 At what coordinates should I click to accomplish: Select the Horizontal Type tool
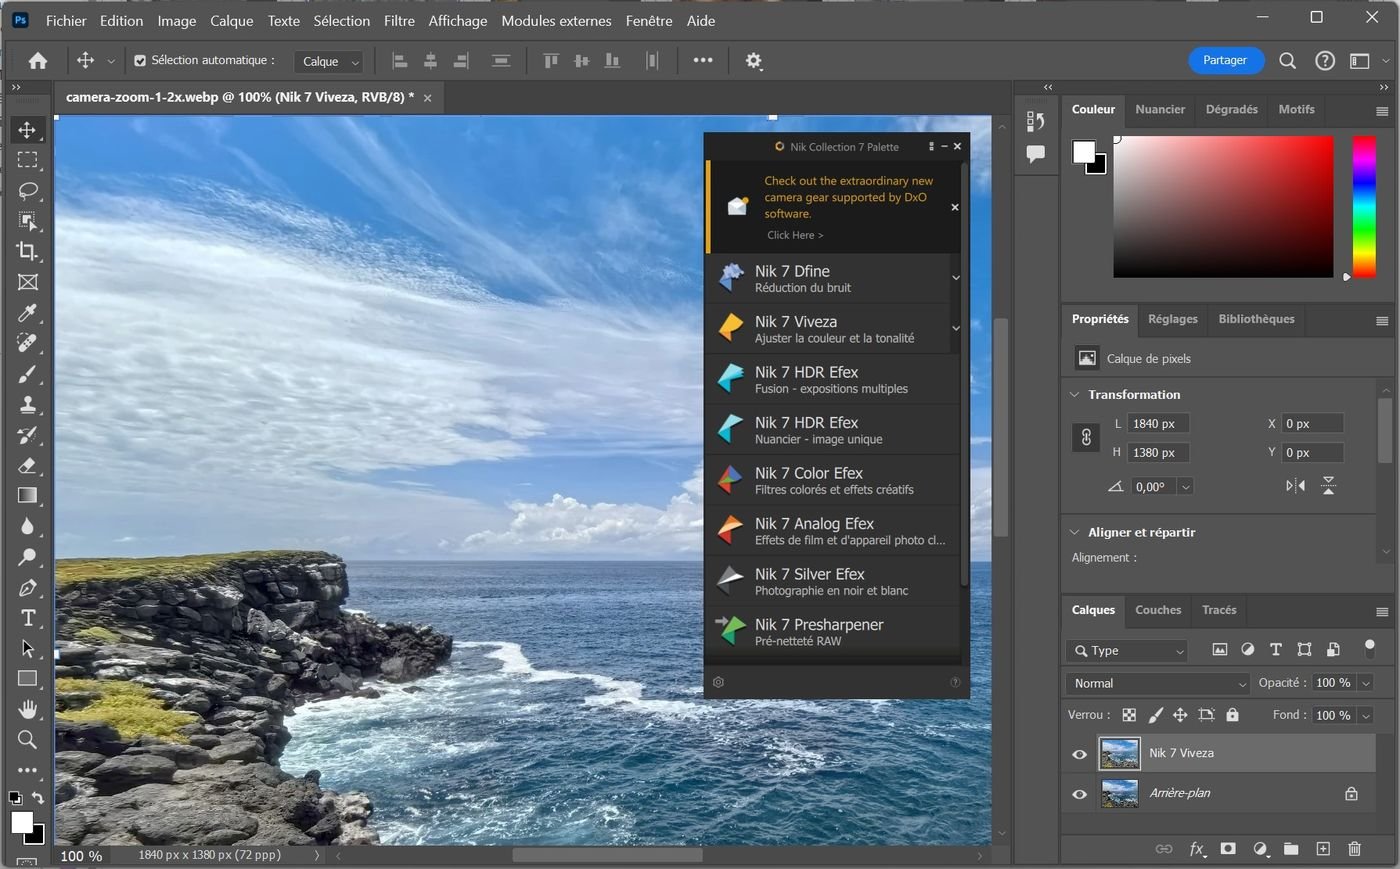(x=28, y=618)
